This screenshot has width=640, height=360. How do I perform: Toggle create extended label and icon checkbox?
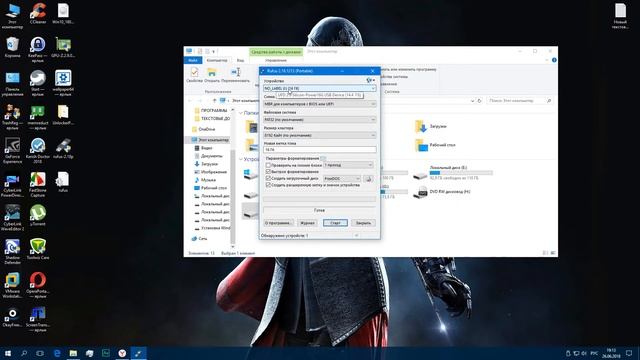[x=268, y=185]
